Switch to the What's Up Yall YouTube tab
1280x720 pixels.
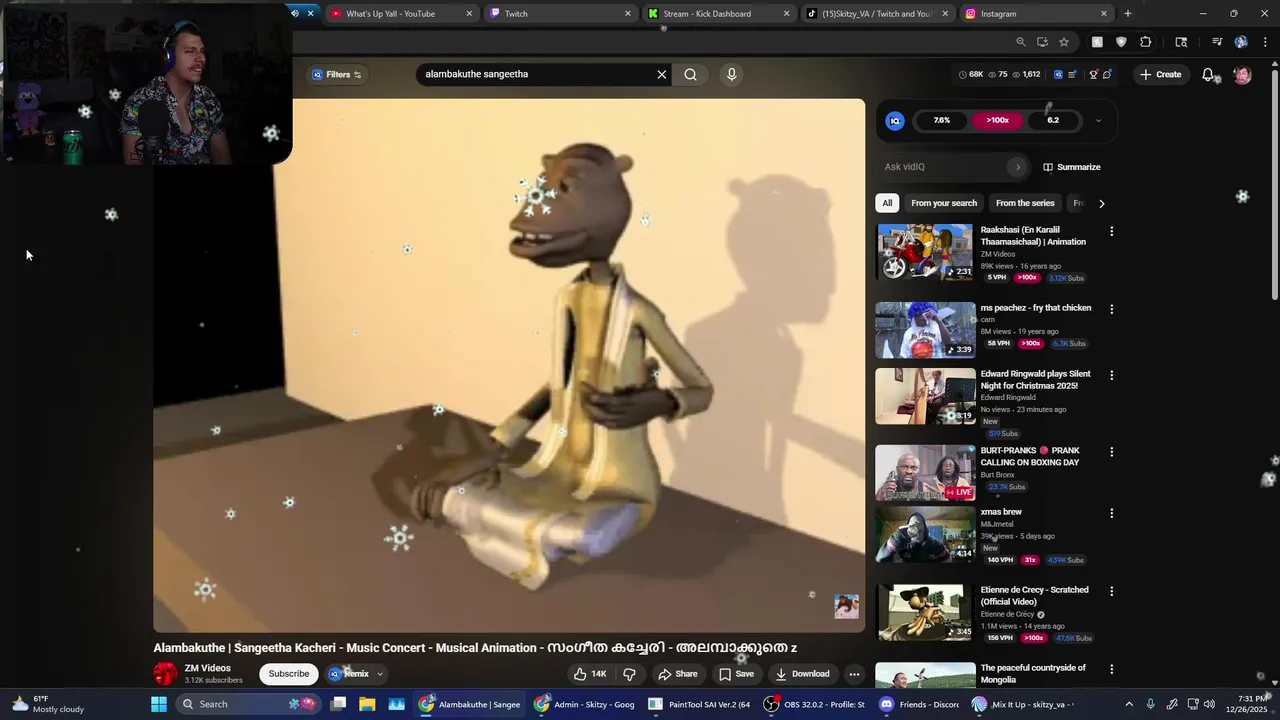point(401,14)
